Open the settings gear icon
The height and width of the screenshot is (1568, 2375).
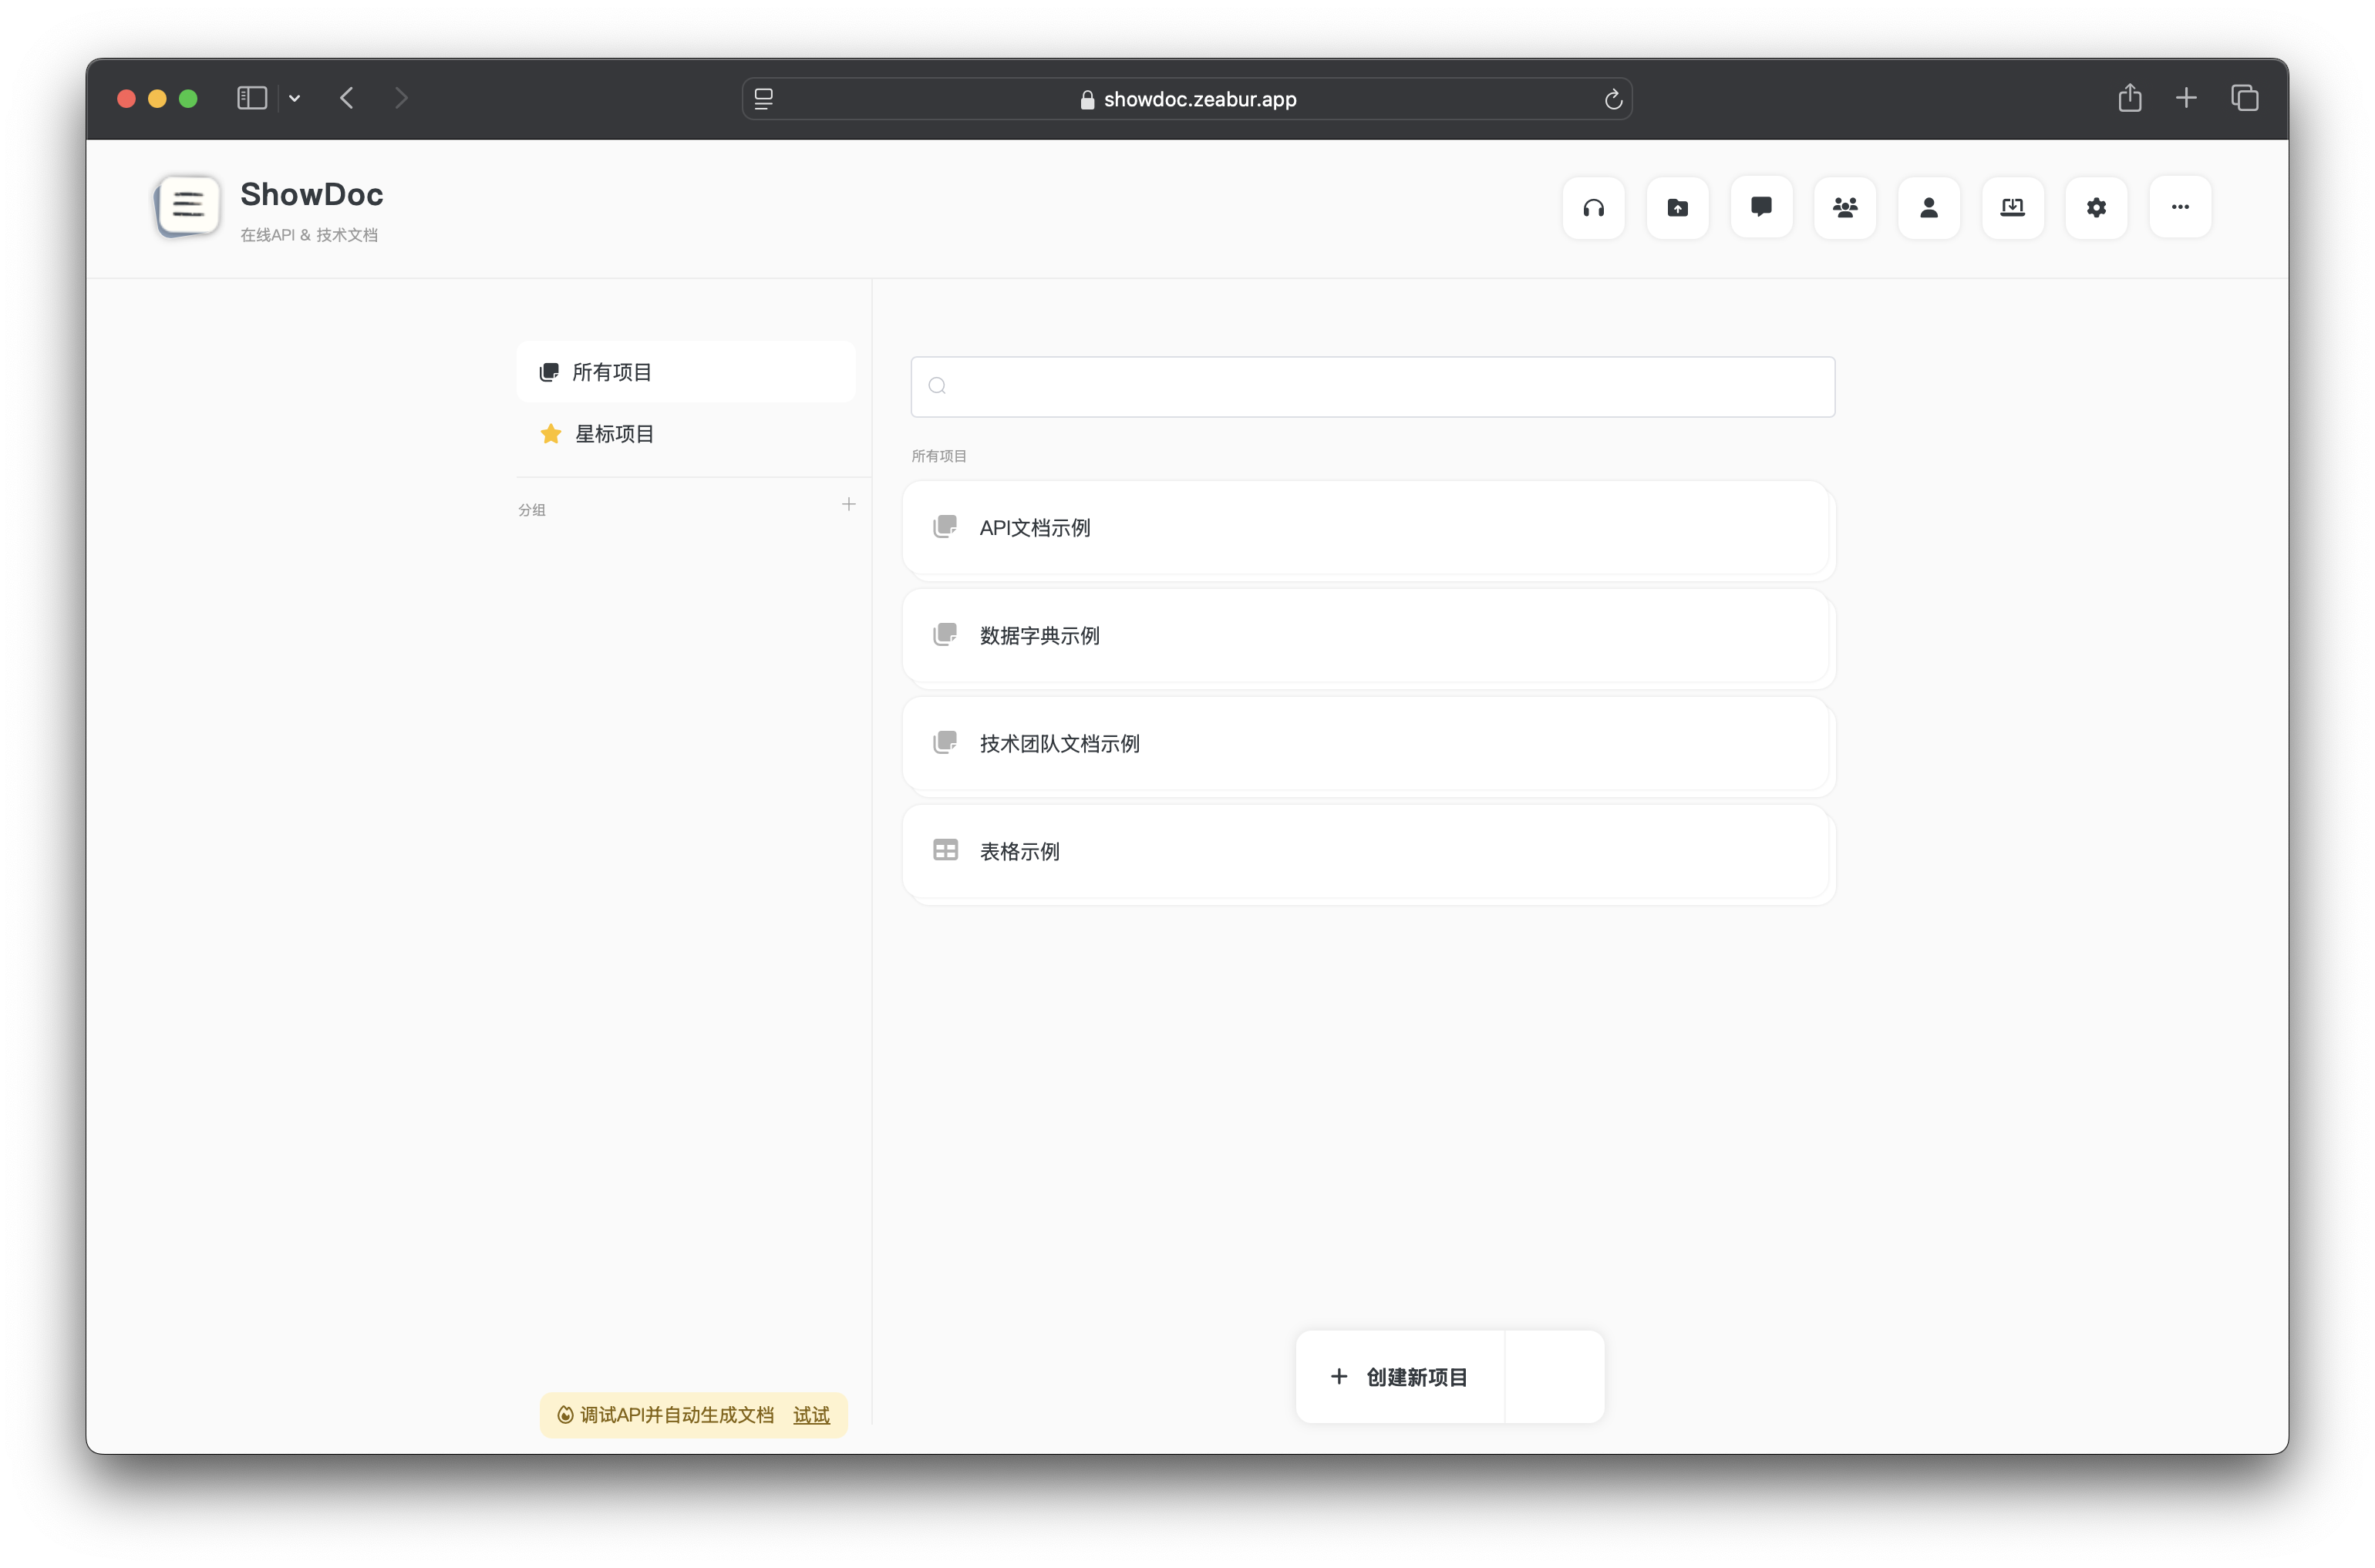2096,207
